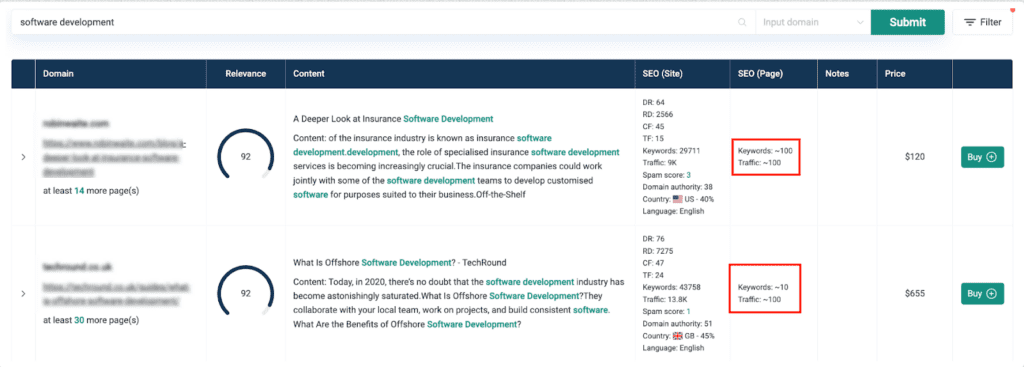Open article What Is Offshore Software Development
This screenshot has height=367, width=1024.
pyautogui.click(x=400, y=263)
